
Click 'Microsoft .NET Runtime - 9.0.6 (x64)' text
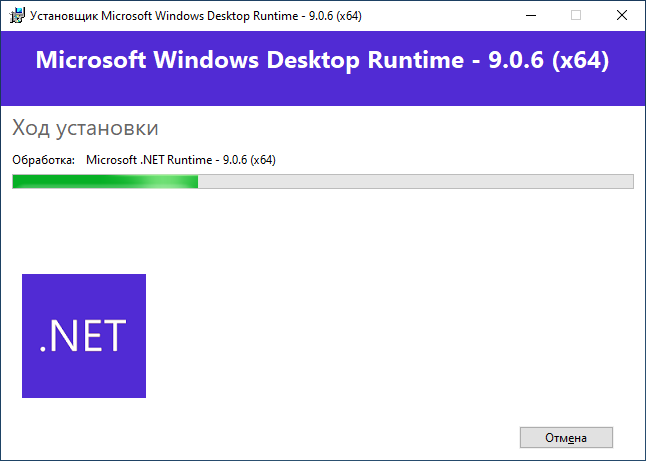pyautogui.click(x=181, y=160)
